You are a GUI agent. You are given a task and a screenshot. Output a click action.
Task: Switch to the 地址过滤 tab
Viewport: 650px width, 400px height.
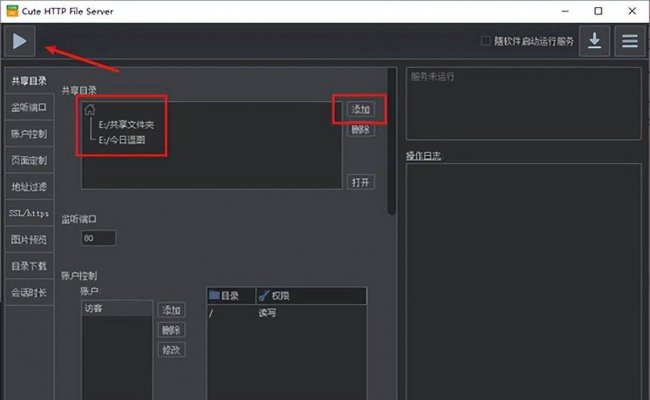[x=29, y=187]
